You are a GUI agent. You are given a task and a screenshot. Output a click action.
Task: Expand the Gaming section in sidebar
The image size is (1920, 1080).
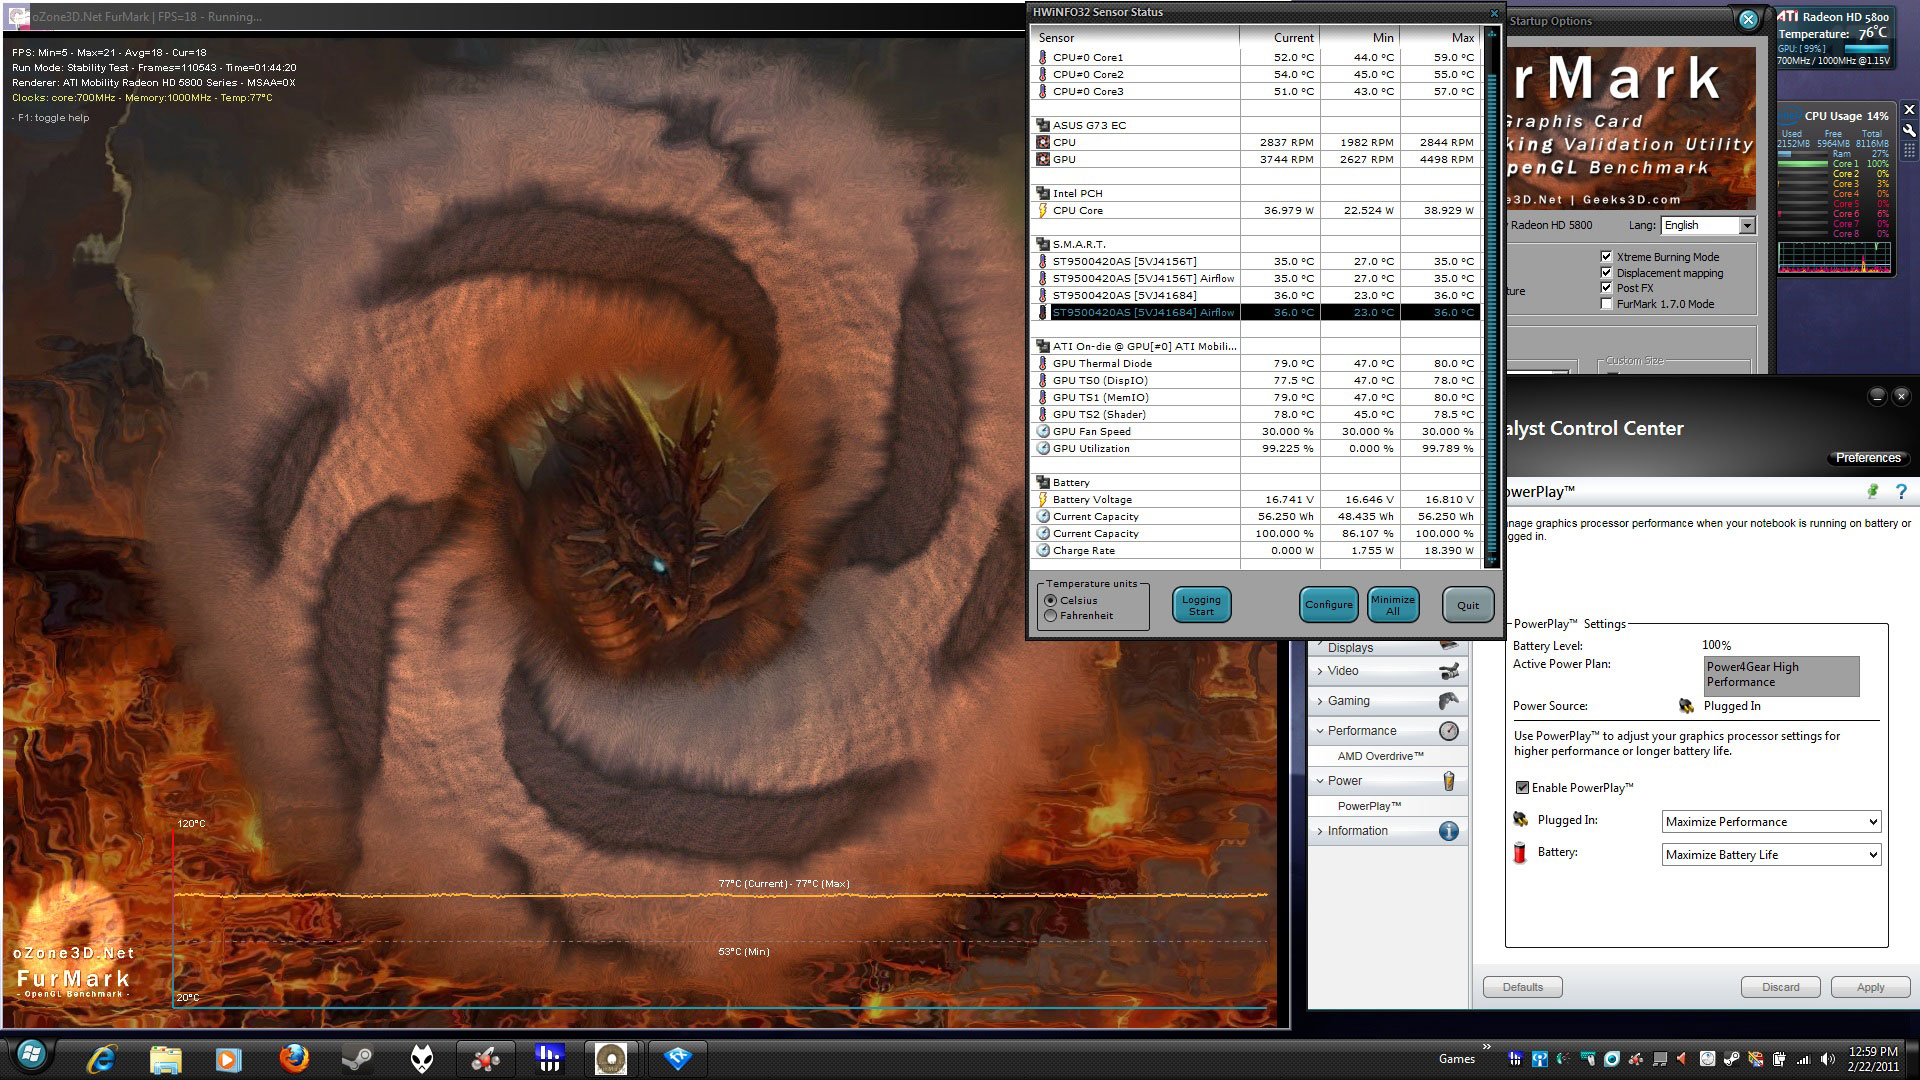(x=1348, y=701)
